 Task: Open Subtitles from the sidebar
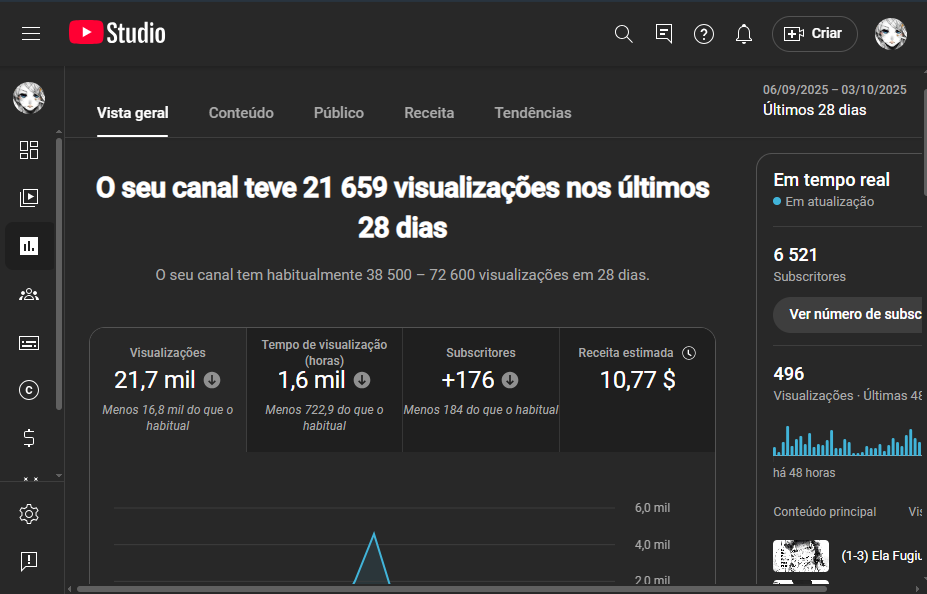(29, 343)
